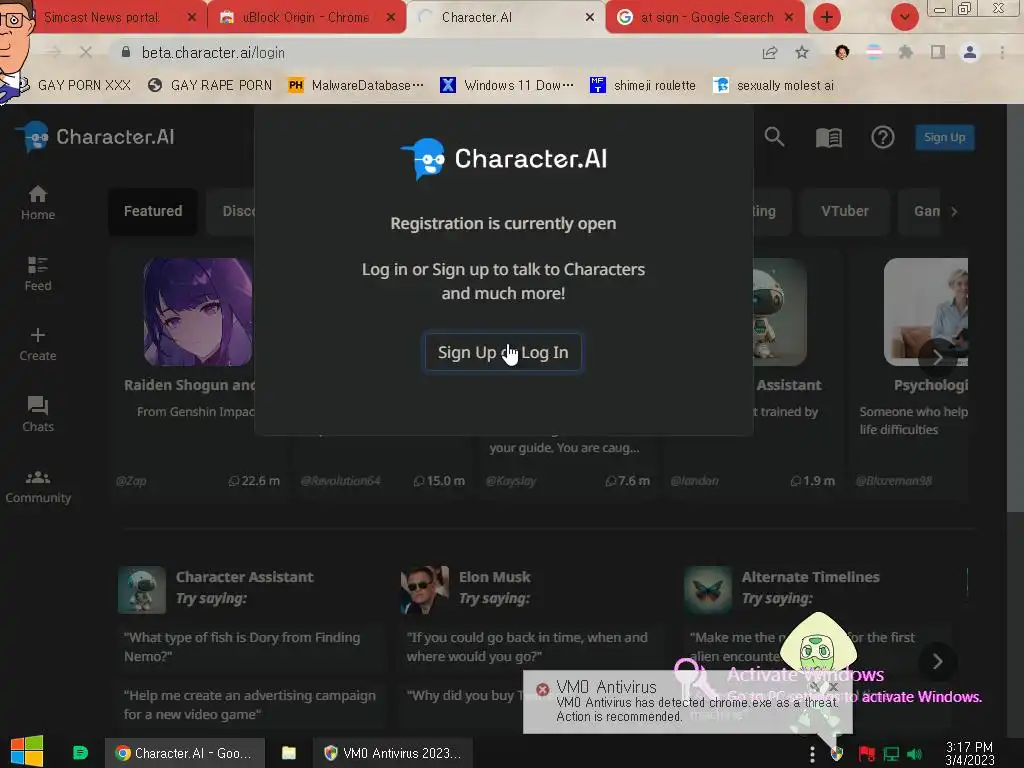1024x768 pixels.
Task: Open the tab search dropdown arrow
Action: [904, 17]
